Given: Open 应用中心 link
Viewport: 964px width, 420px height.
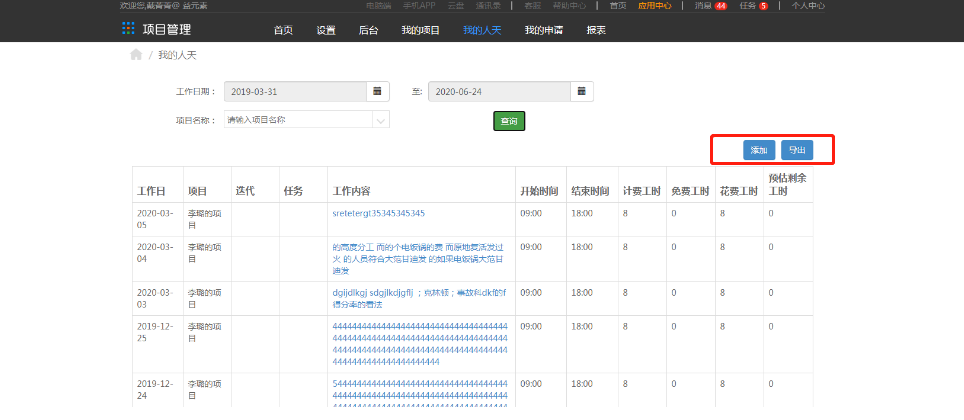Looking at the screenshot, I should [x=654, y=6].
